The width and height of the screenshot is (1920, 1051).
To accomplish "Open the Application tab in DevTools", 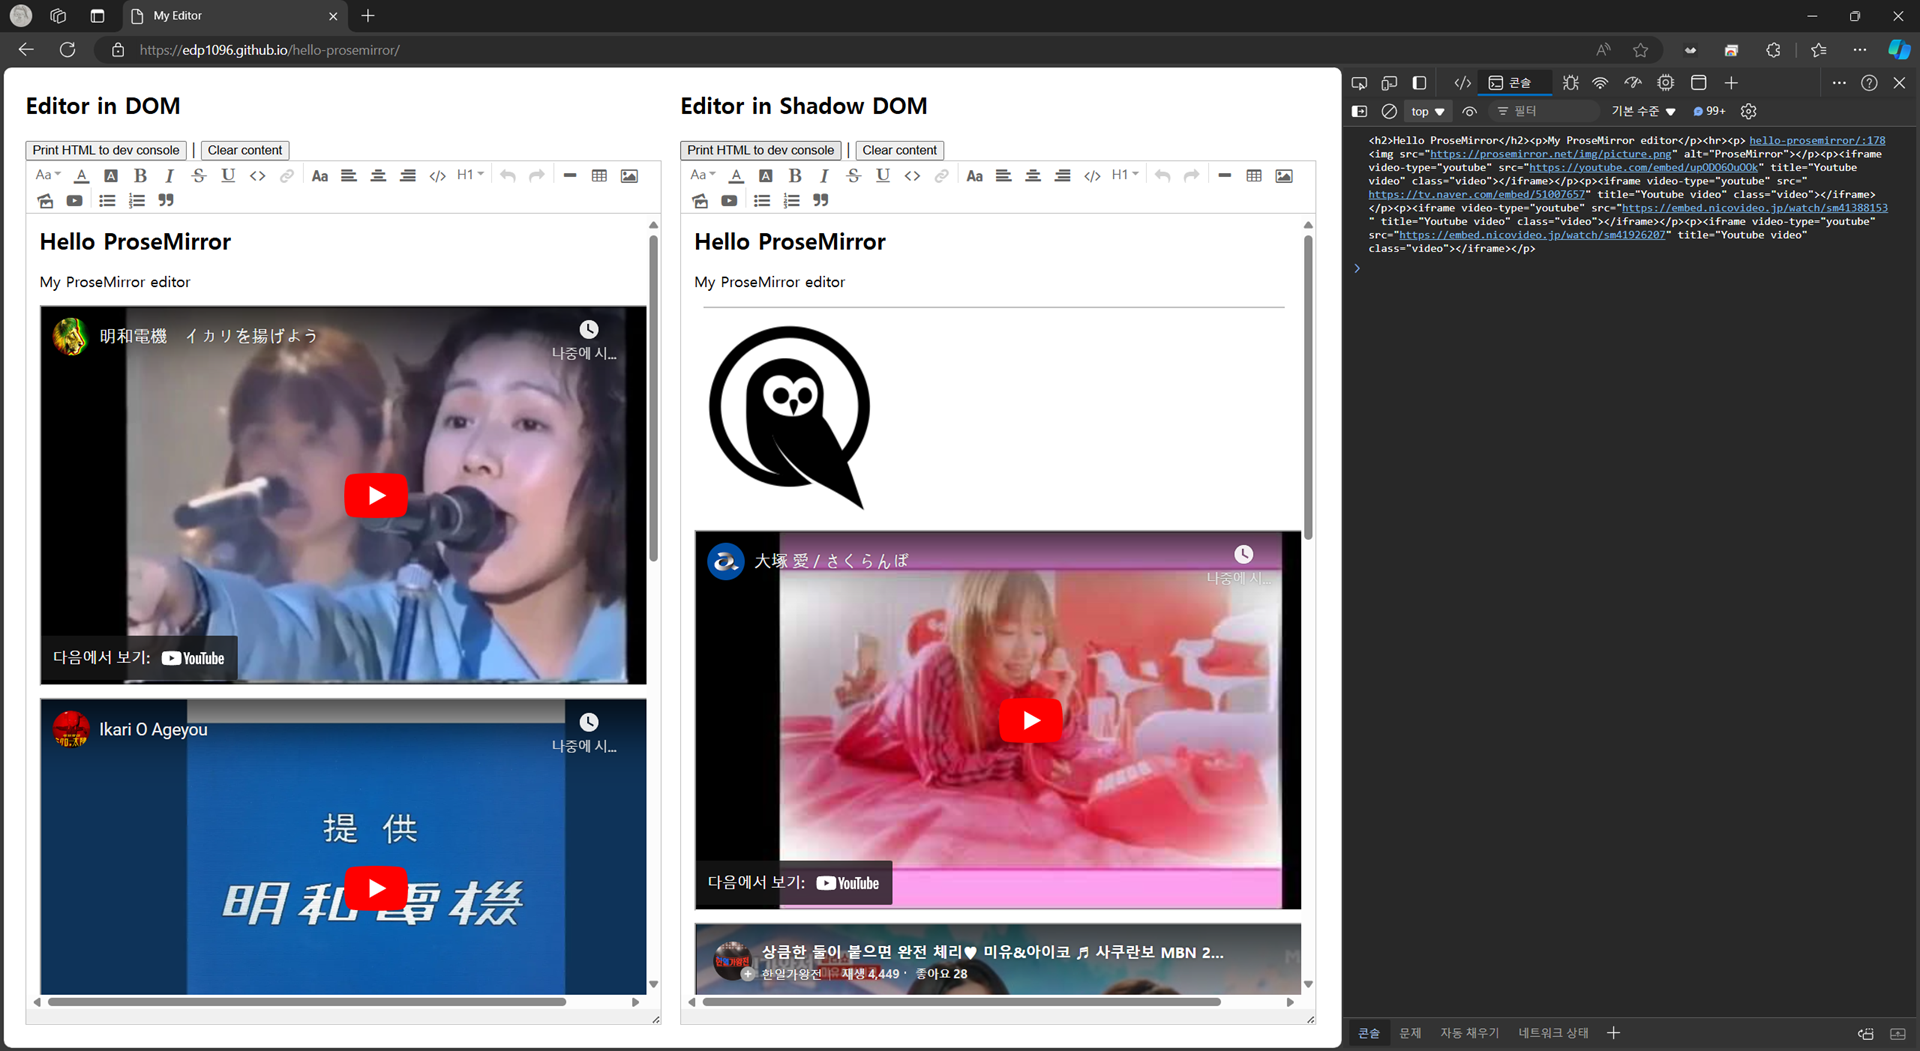I will tap(1698, 83).
